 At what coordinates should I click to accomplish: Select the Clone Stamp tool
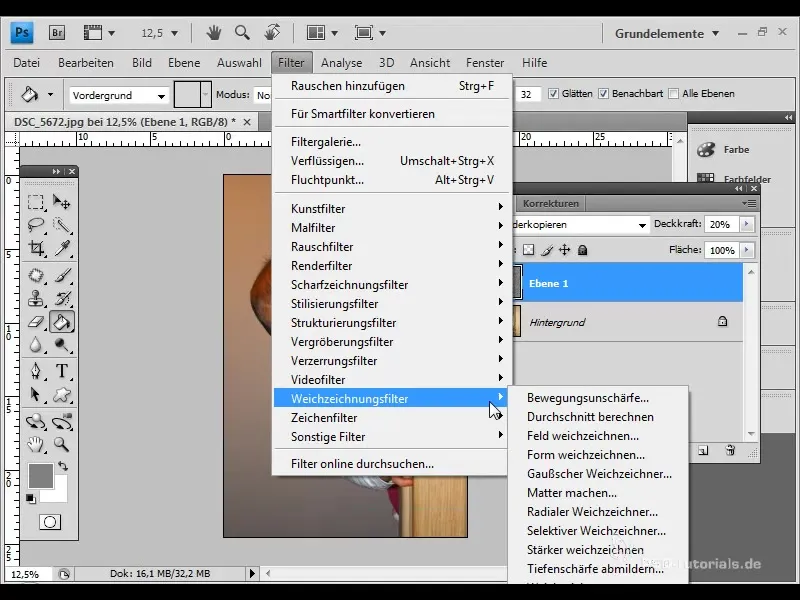click(36, 298)
